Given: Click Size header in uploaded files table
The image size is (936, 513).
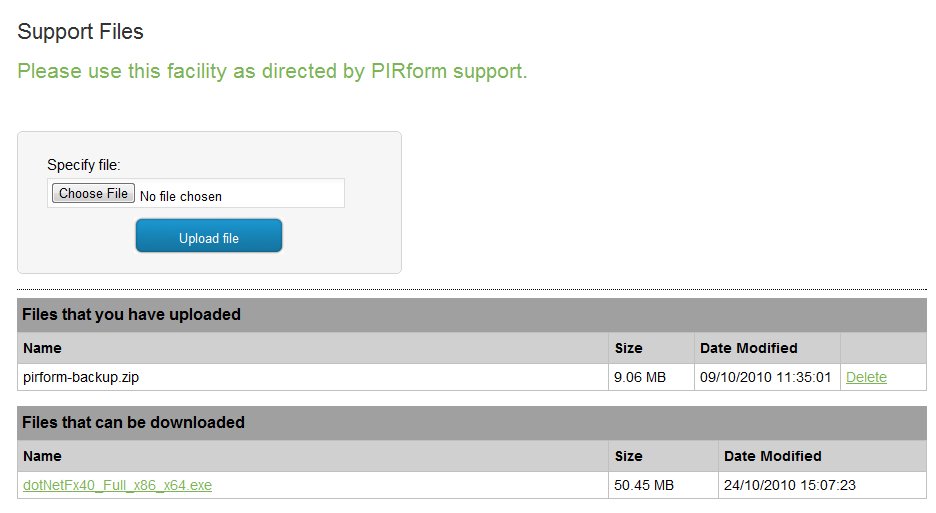Looking at the screenshot, I should [629, 348].
